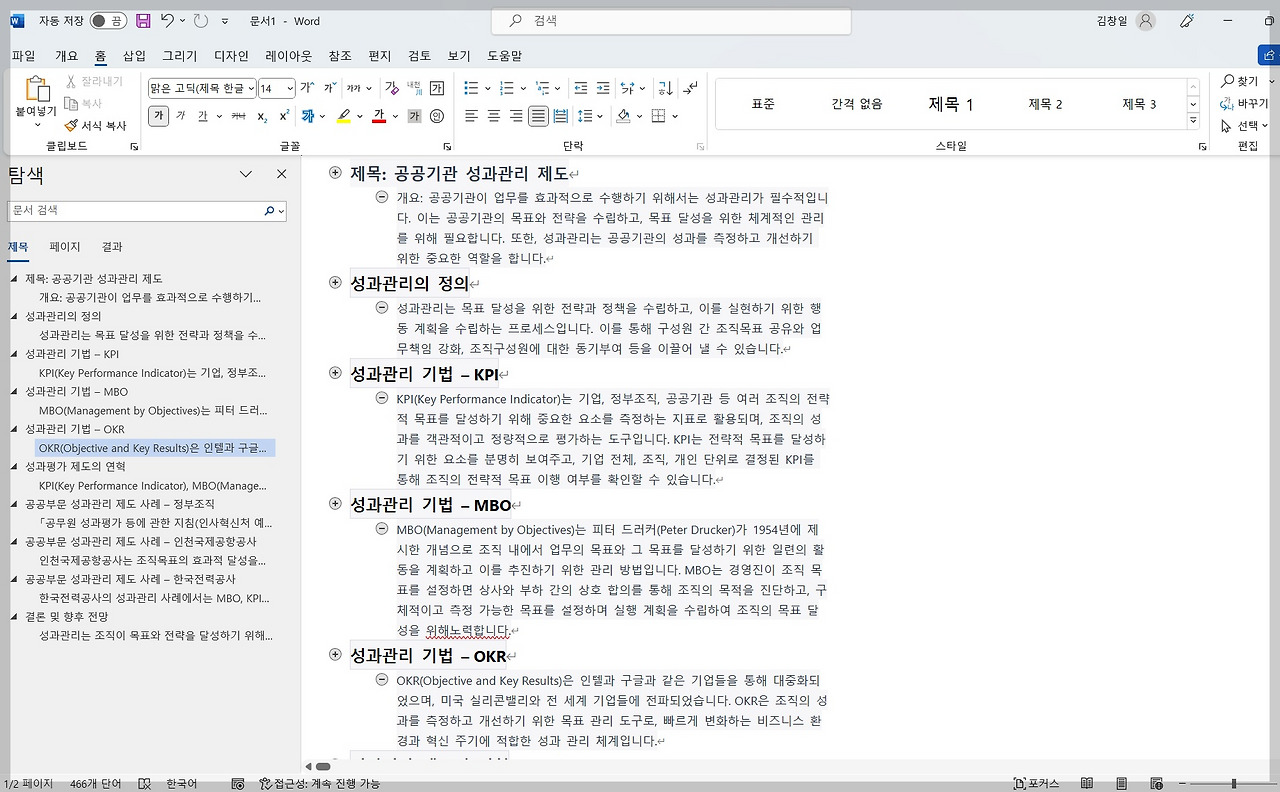Open the borders dropdown arrow
Image resolution: width=1280 pixels, height=792 pixels.
pos(675,116)
